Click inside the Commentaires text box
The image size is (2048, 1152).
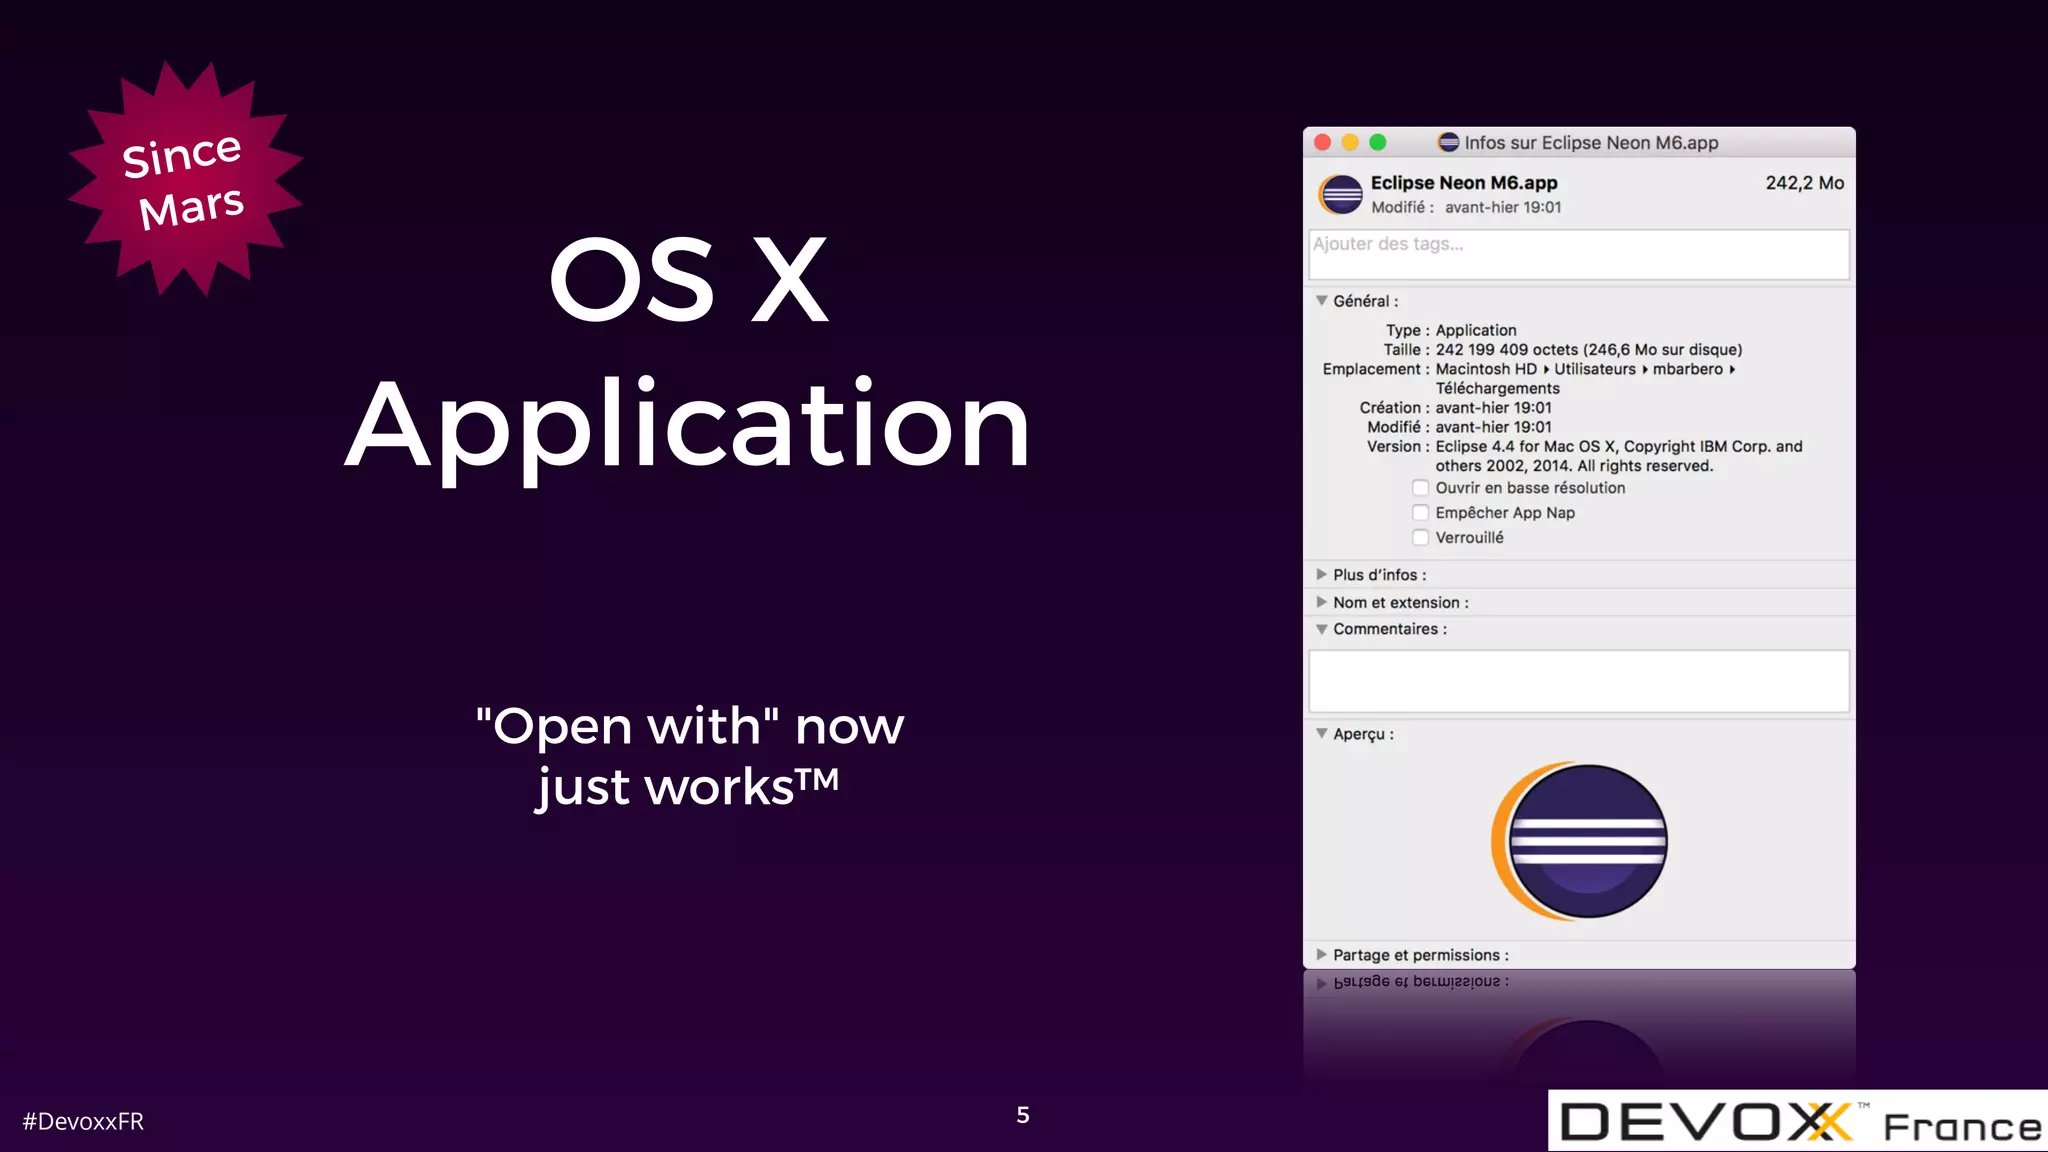pyautogui.click(x=1579, y=682)
